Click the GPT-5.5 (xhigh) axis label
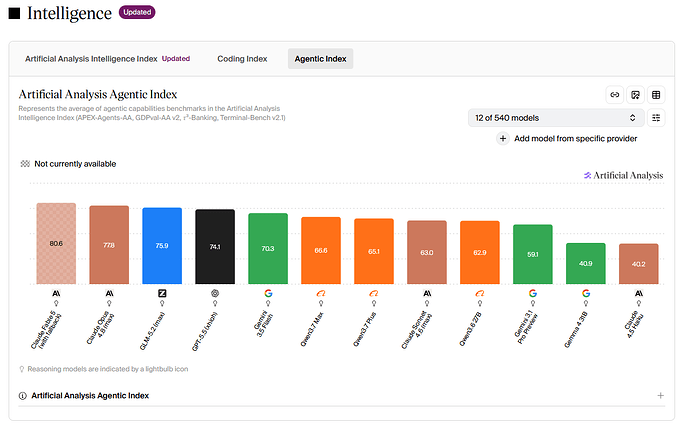 pos(205,331)
